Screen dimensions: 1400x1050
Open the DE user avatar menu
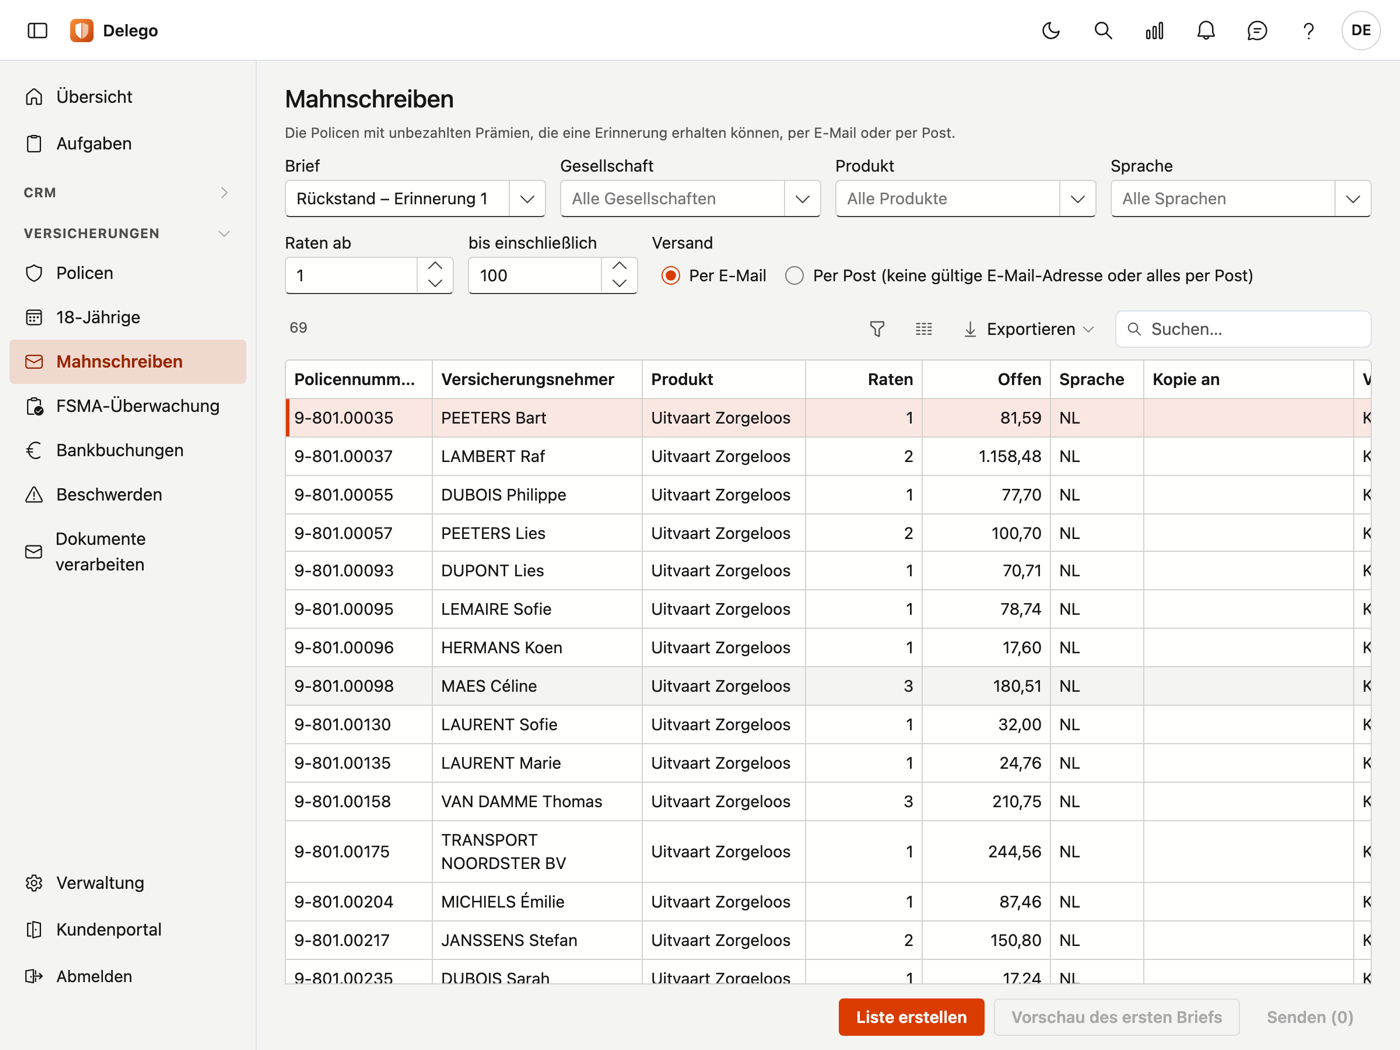click(x=1361, y=30)
